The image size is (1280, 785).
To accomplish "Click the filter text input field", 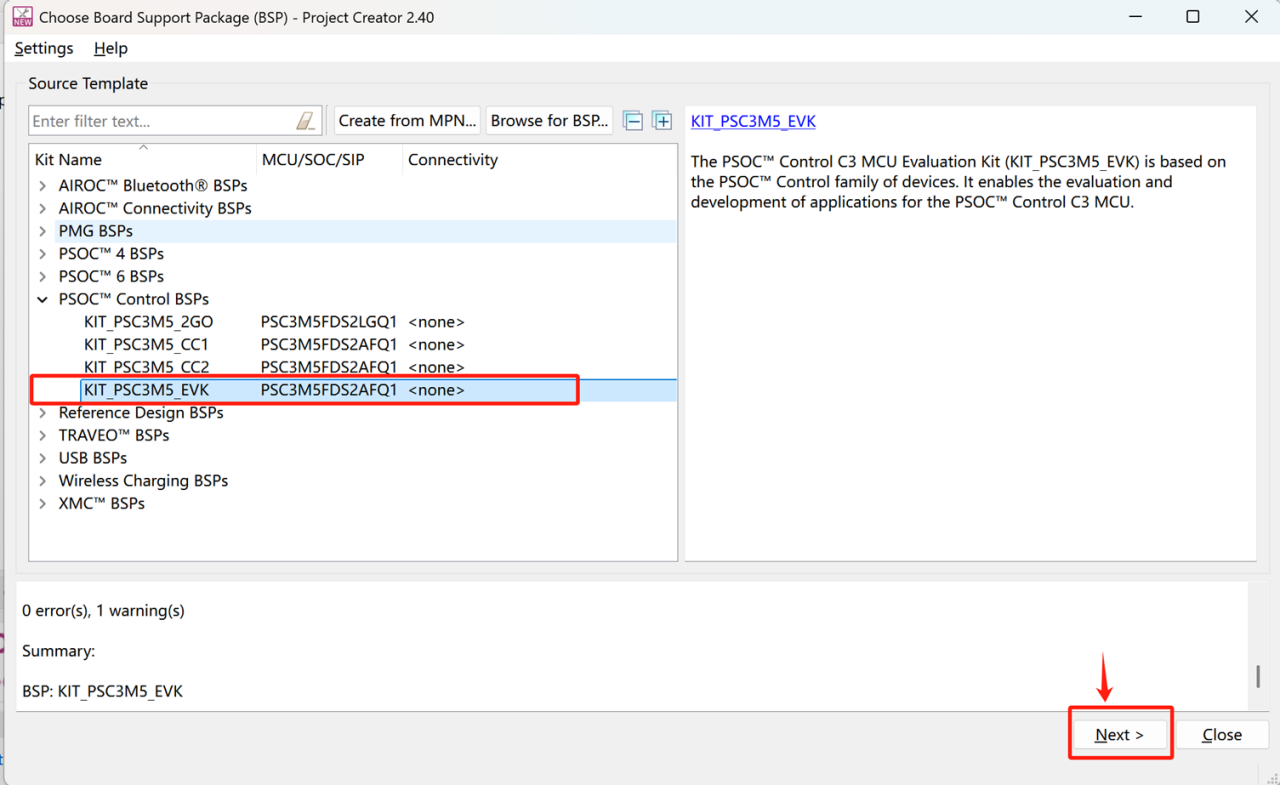I will 160,121.
